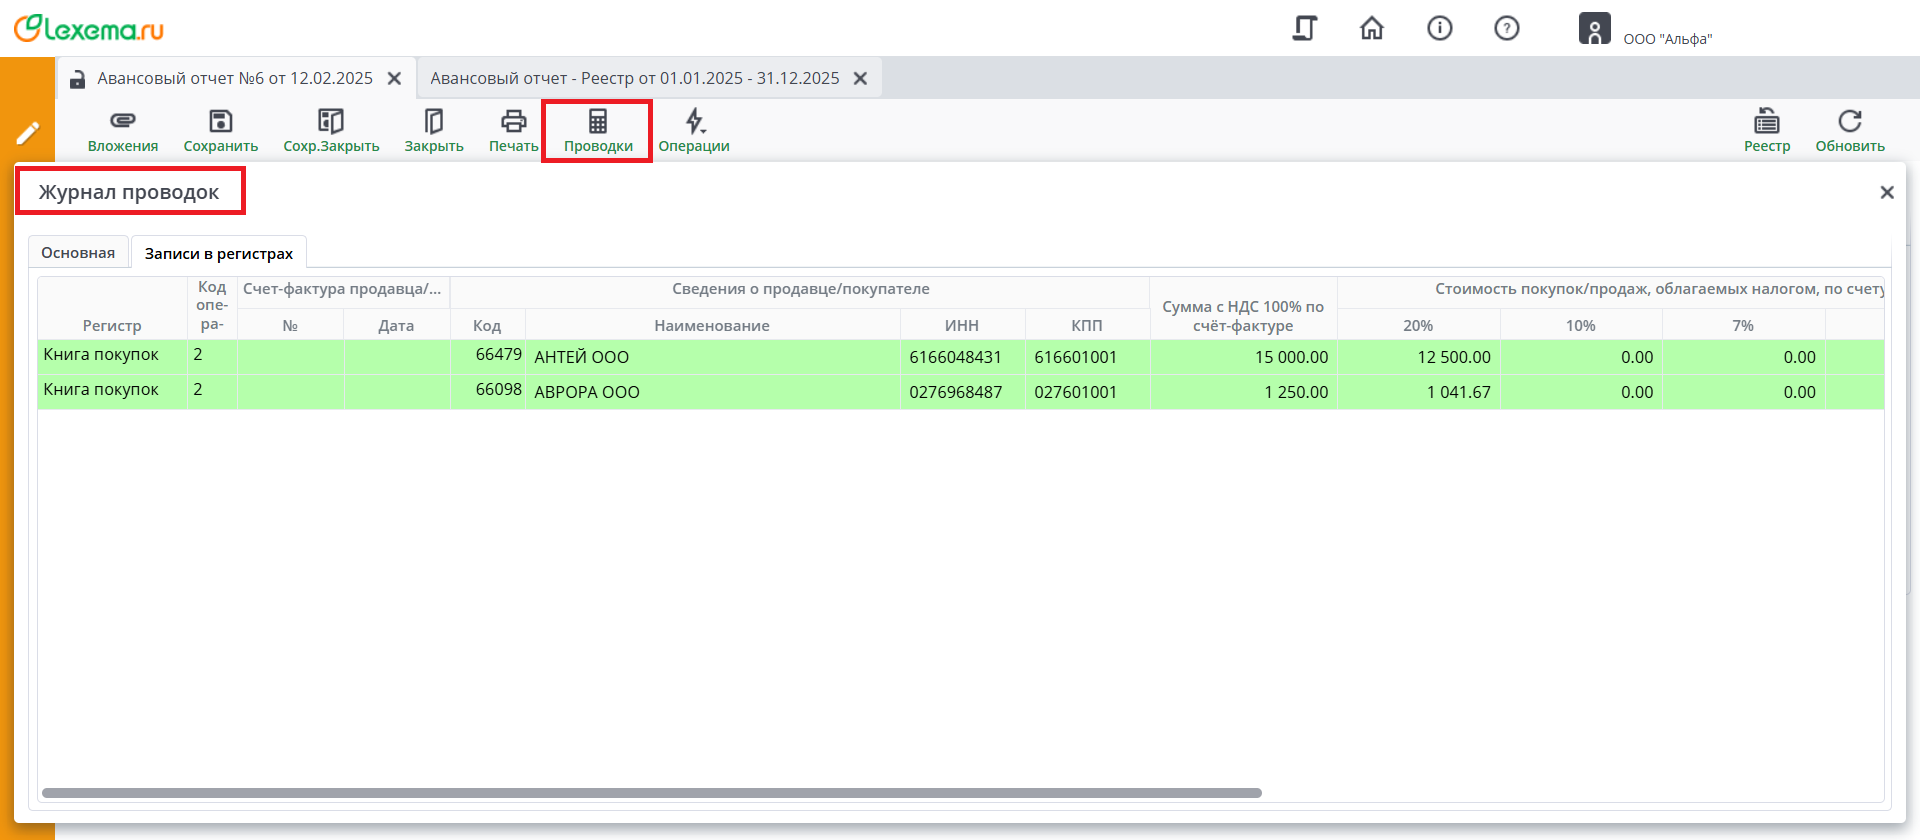Screen dimensions: 1920x840
Task: Go to home page icon
Action: click(1371, 28)
